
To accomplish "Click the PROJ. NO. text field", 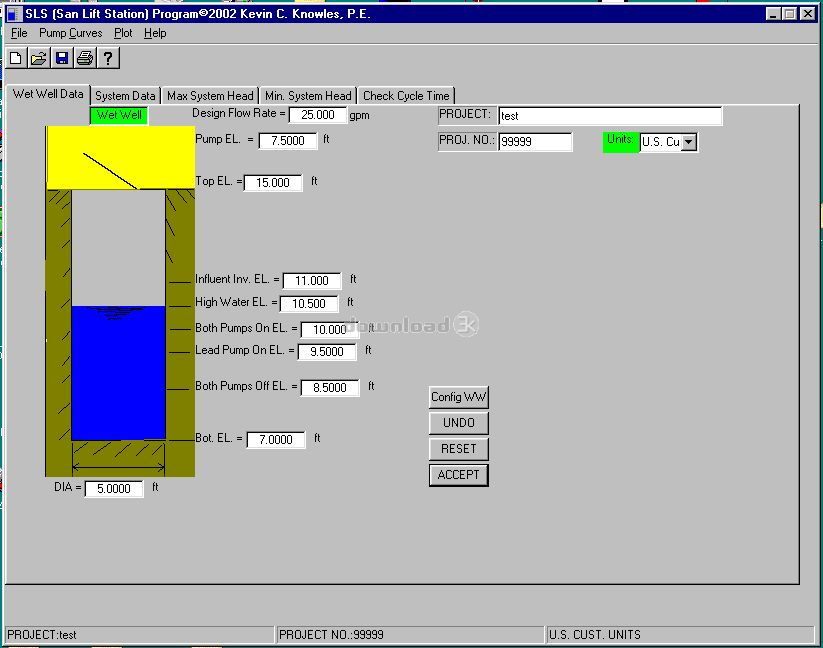I will click(x=535, y=142).
